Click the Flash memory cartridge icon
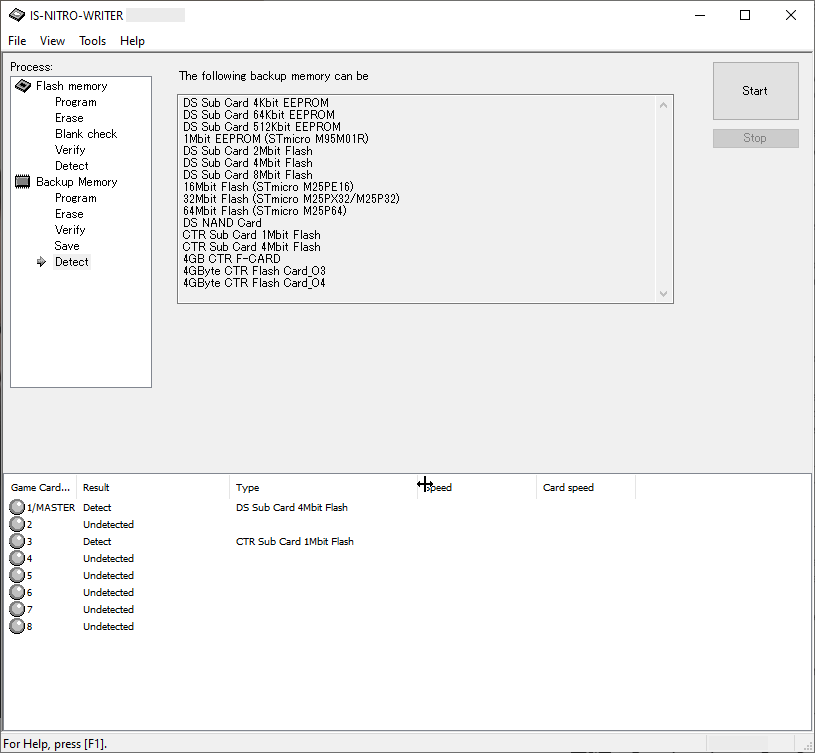Image resolution: width=815 pixels, height=753 pixels. click(23, 86)
